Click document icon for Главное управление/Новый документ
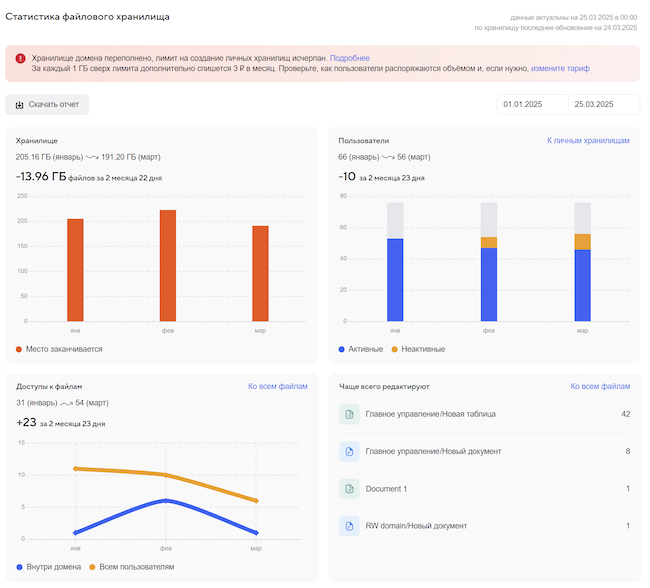The width and height of the screenshot is (650, 588). [x=349, y=451]
